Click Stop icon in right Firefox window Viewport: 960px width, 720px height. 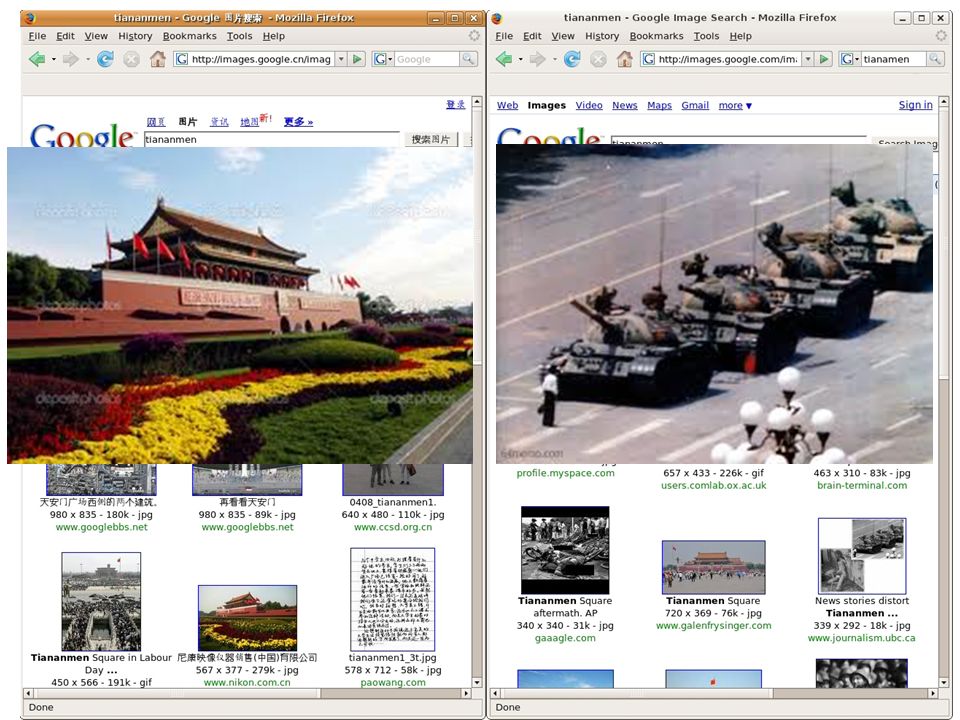pyautogui.click(x=598, y=59)
